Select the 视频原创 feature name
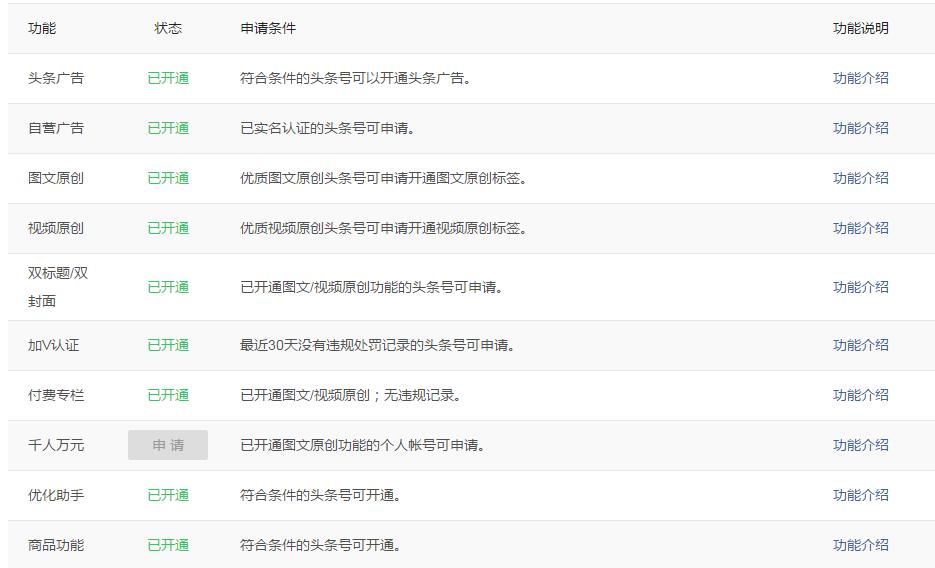This screenshot has width=935, height=568. [x=56, y=228]
